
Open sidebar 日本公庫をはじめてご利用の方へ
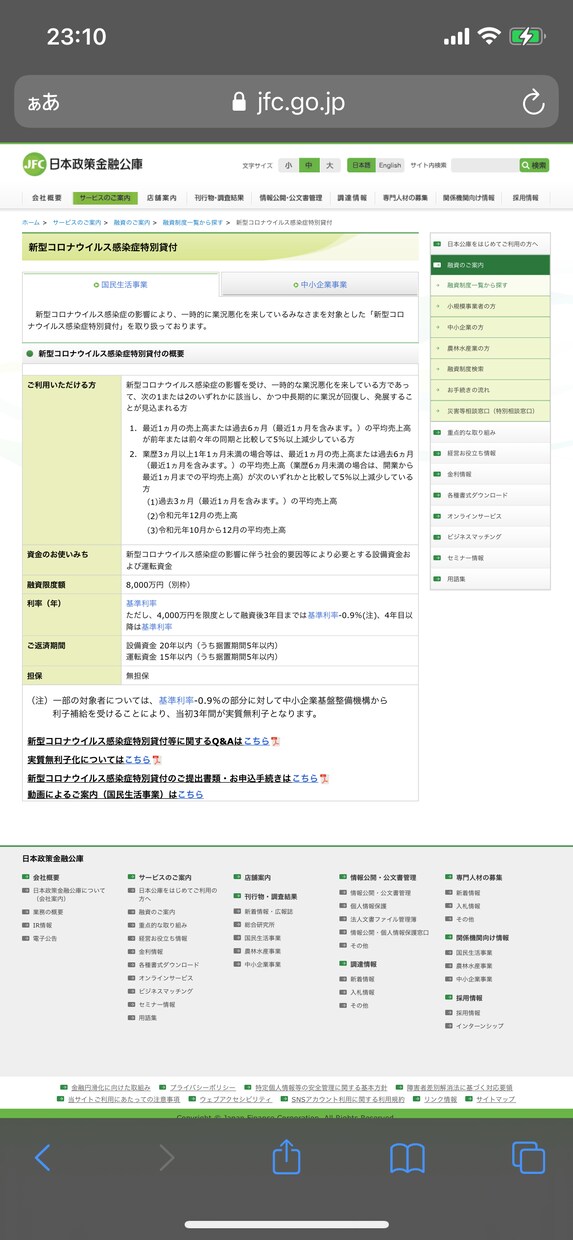(x=489, y=244)
